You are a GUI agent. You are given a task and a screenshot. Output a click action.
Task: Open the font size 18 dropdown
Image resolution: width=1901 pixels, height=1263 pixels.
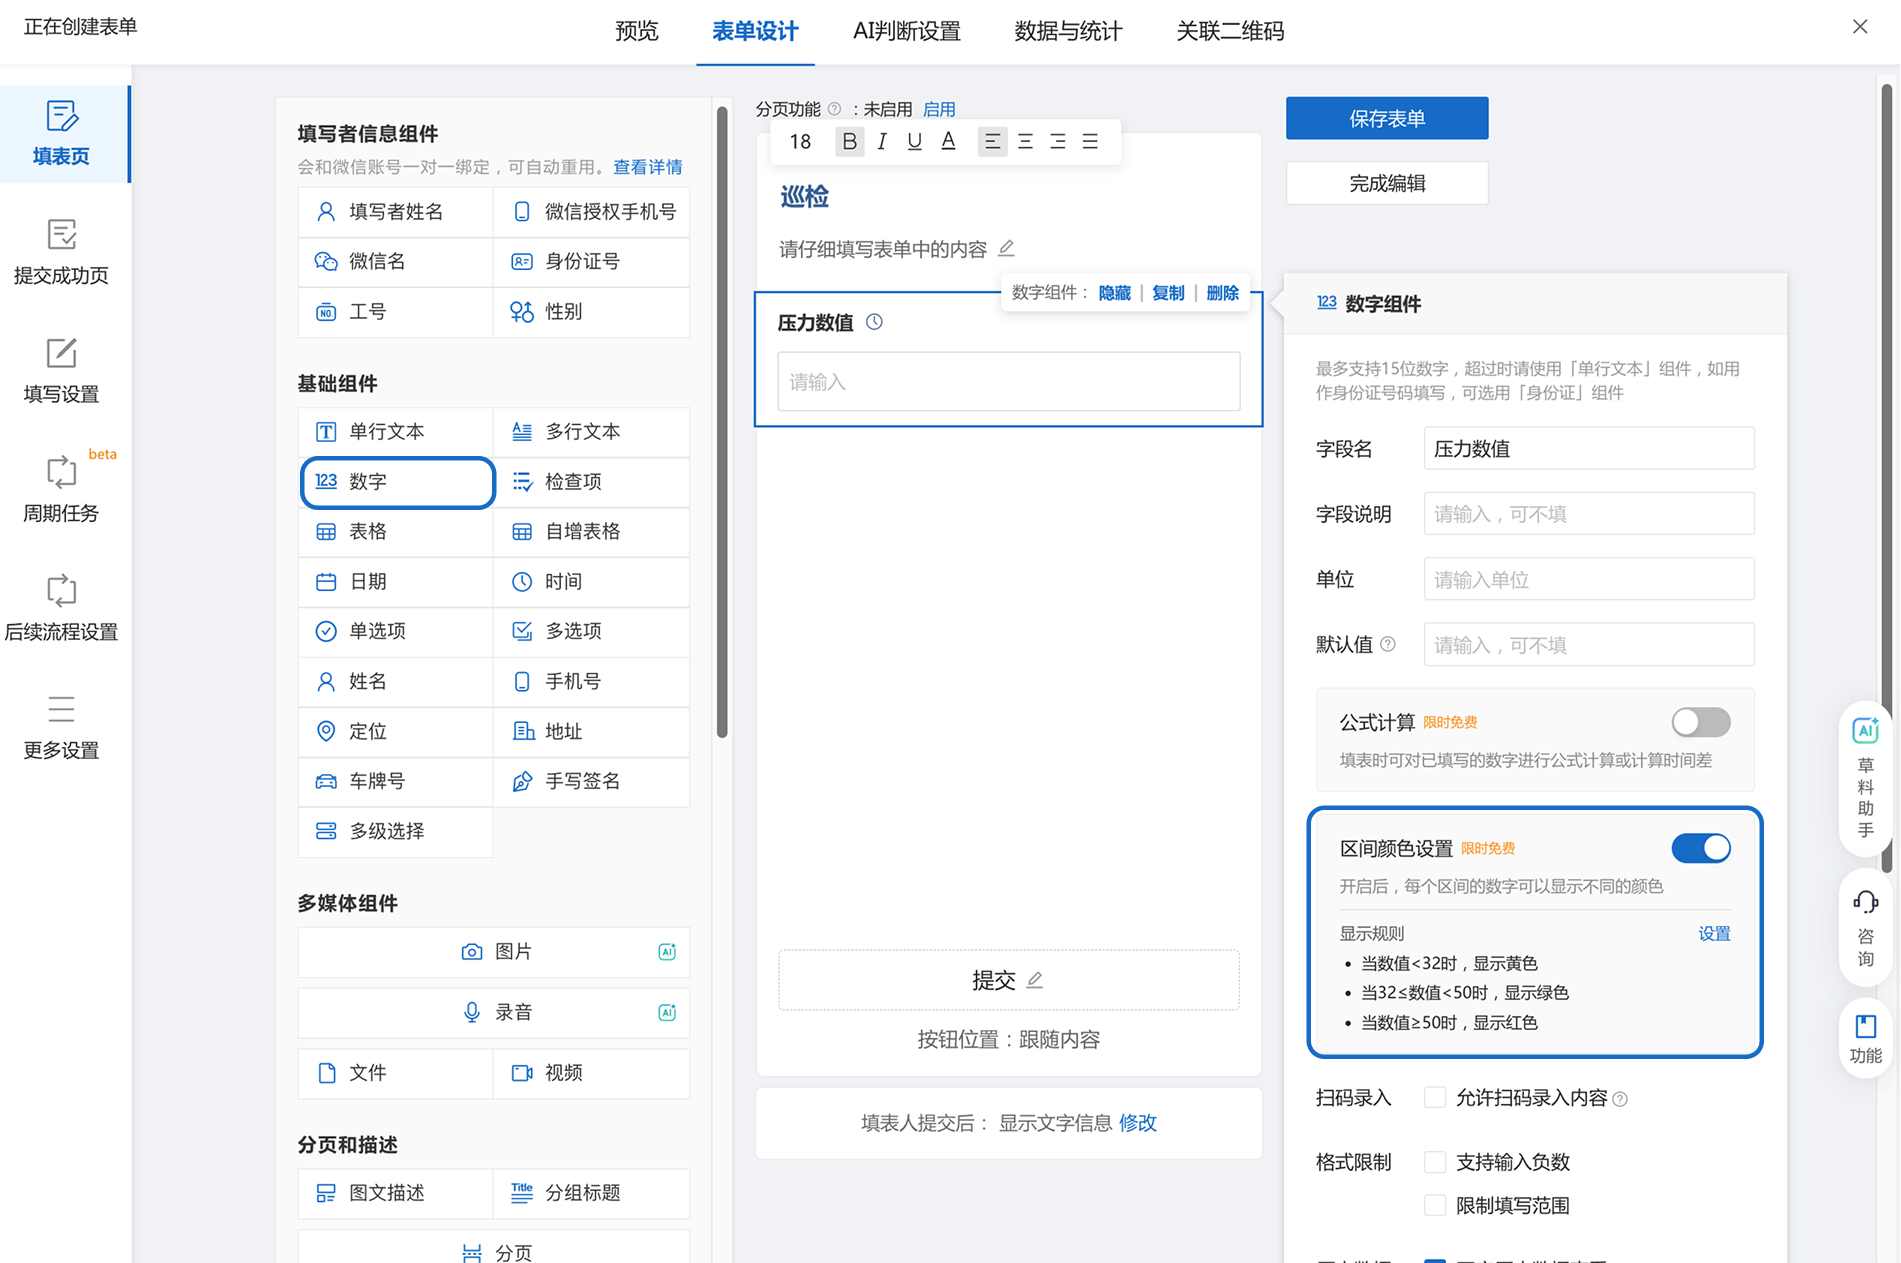pyautogui.click(x=800, y=141)
